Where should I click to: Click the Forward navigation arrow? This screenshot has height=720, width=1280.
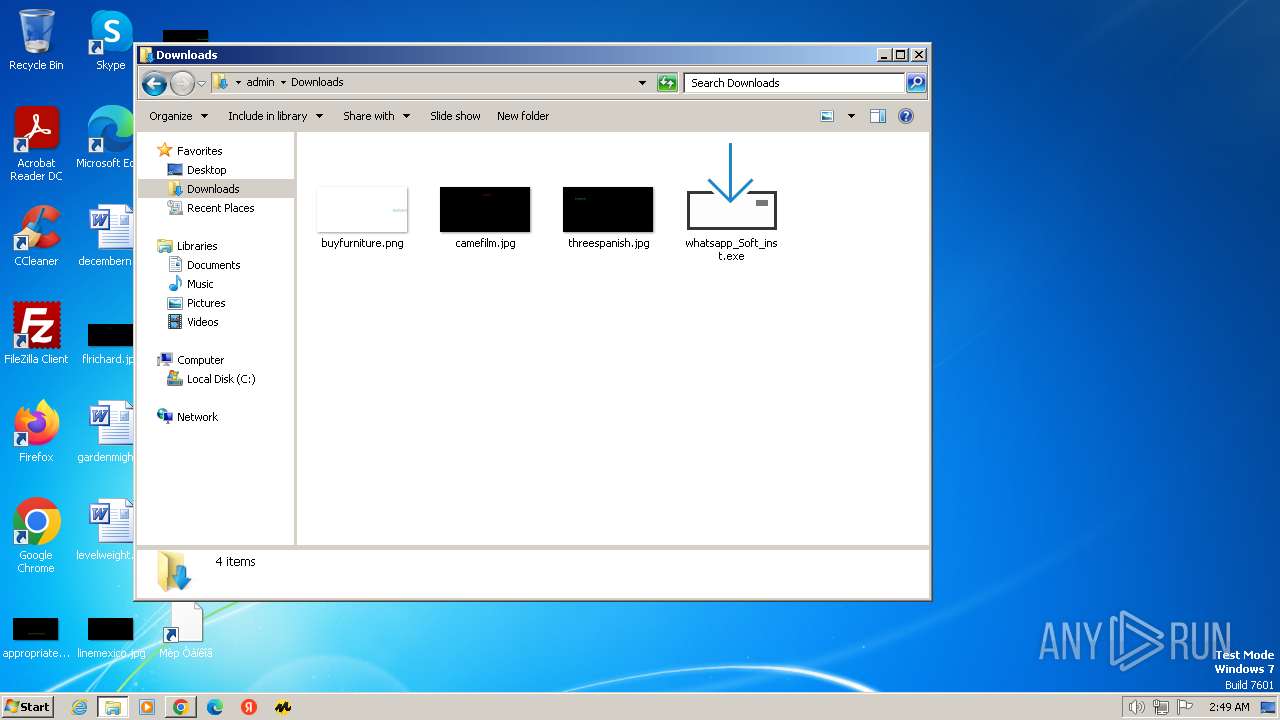(x=182, y=83)
